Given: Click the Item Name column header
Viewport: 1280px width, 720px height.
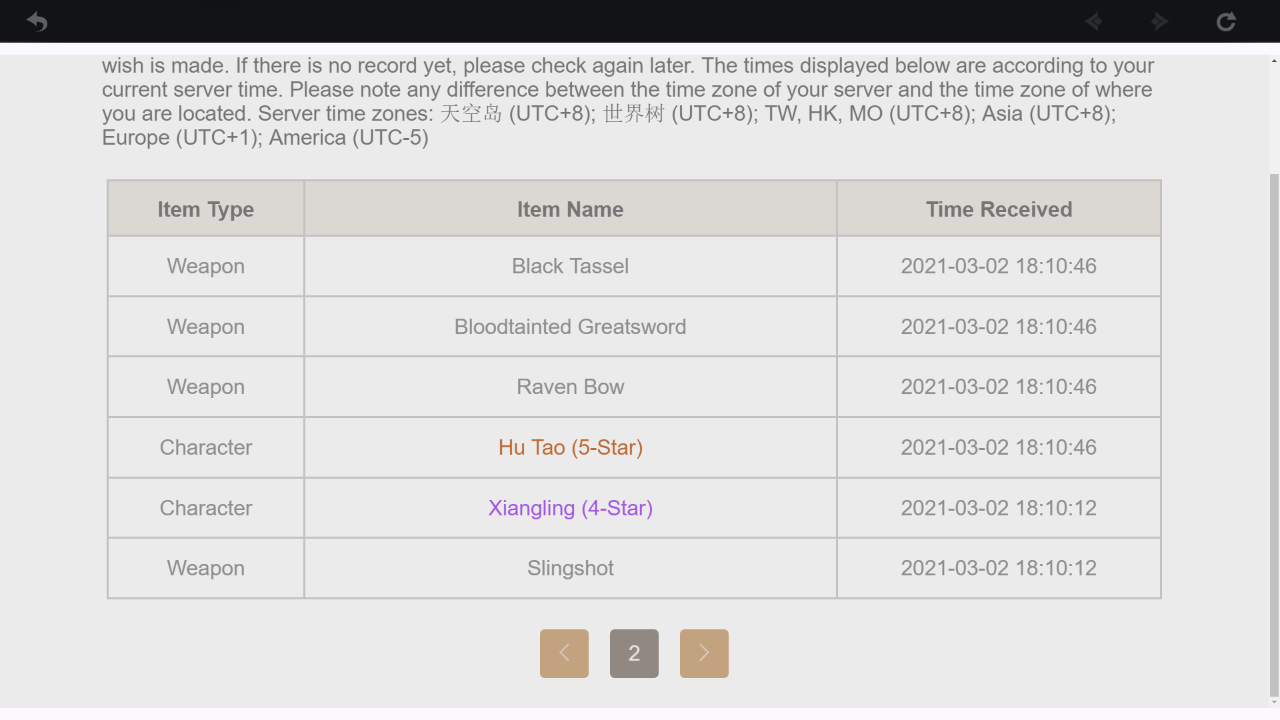Looking at the screenshot, I should coord(570,209).
